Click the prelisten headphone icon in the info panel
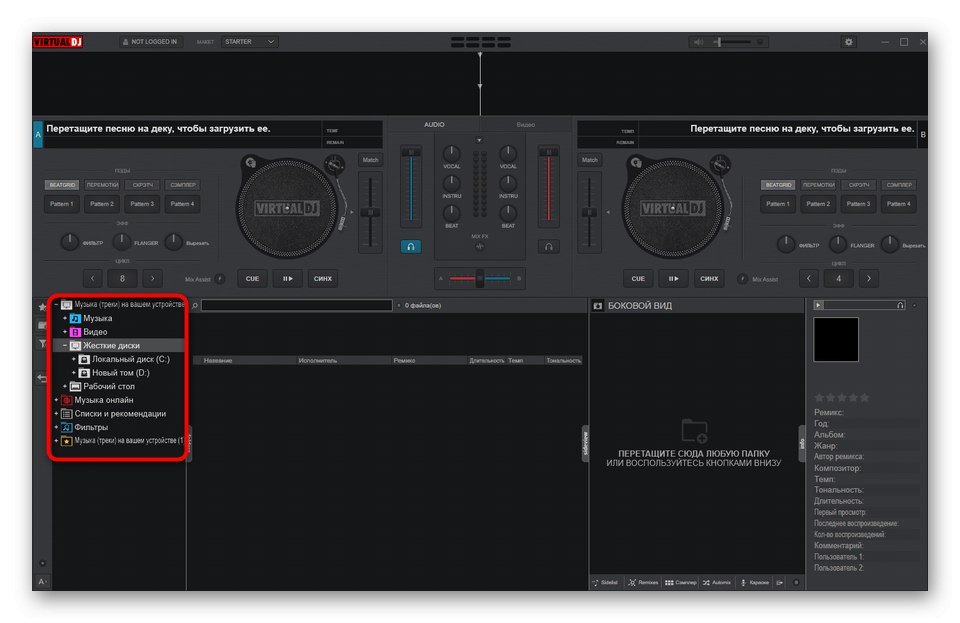960x623 pixels. point(900,305)
